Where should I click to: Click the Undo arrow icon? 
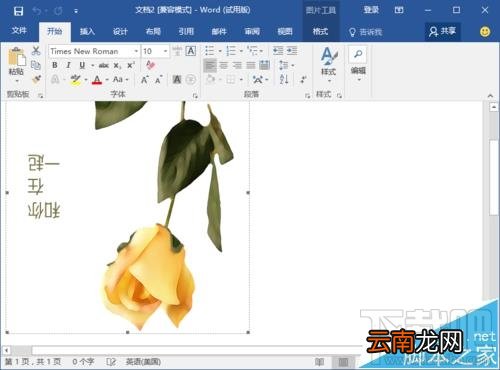(x=37, y=11)
